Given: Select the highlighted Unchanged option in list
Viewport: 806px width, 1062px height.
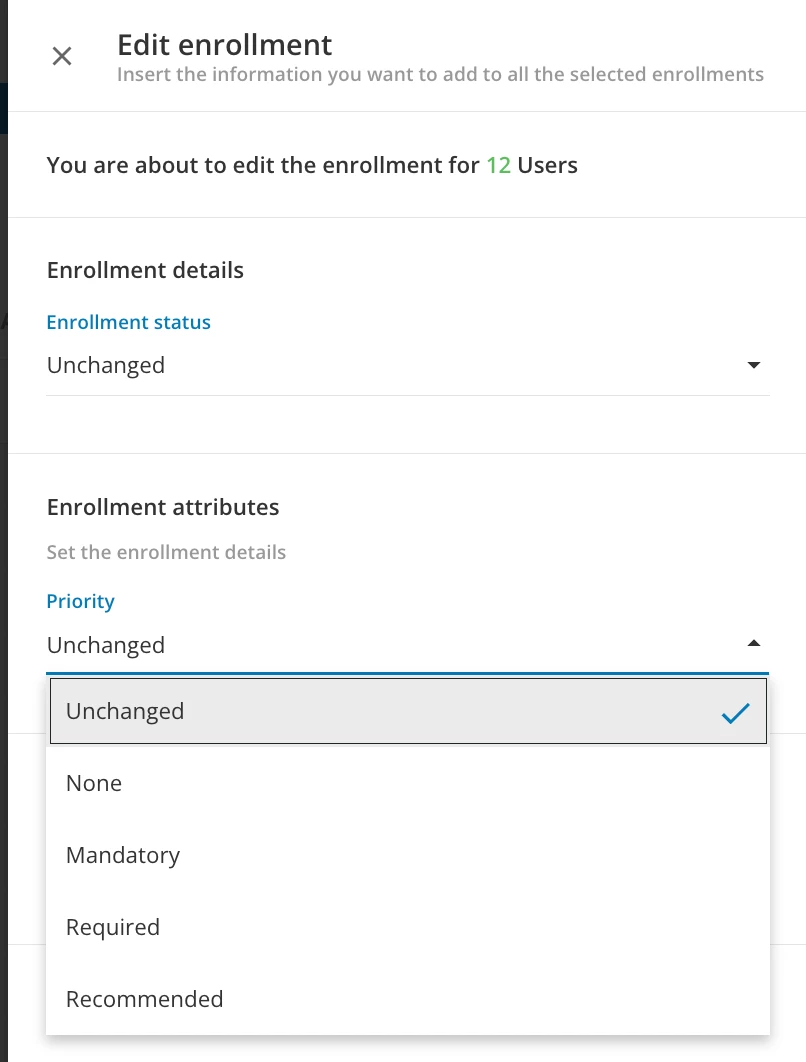Looking at the screenshot, I should click(x=125, y=712).
